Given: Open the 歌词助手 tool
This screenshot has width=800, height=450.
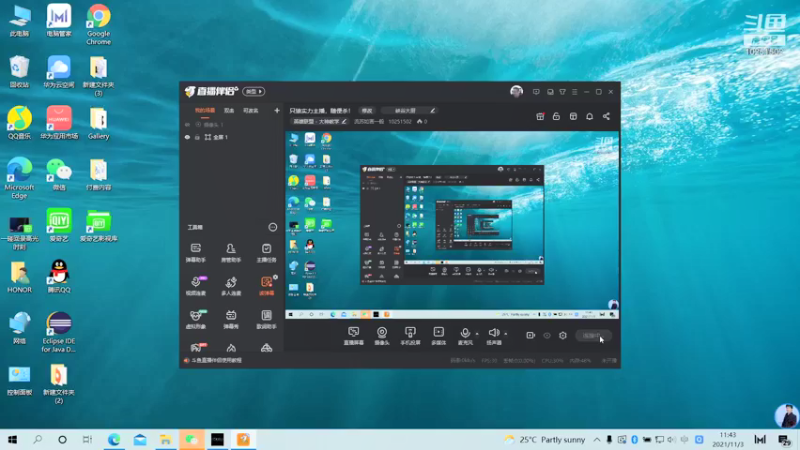Looking at the screenshot, I should click(x=266, y=319).
